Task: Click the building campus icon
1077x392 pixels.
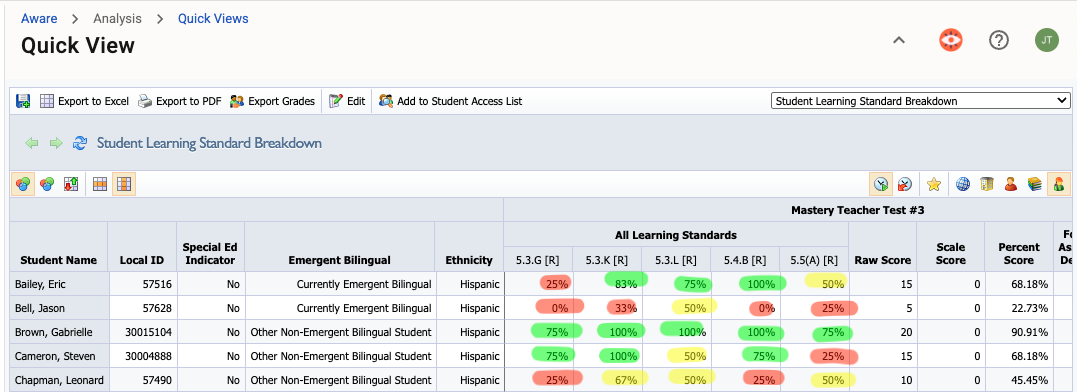Action: pyautogui.click(x=986, y=184)
